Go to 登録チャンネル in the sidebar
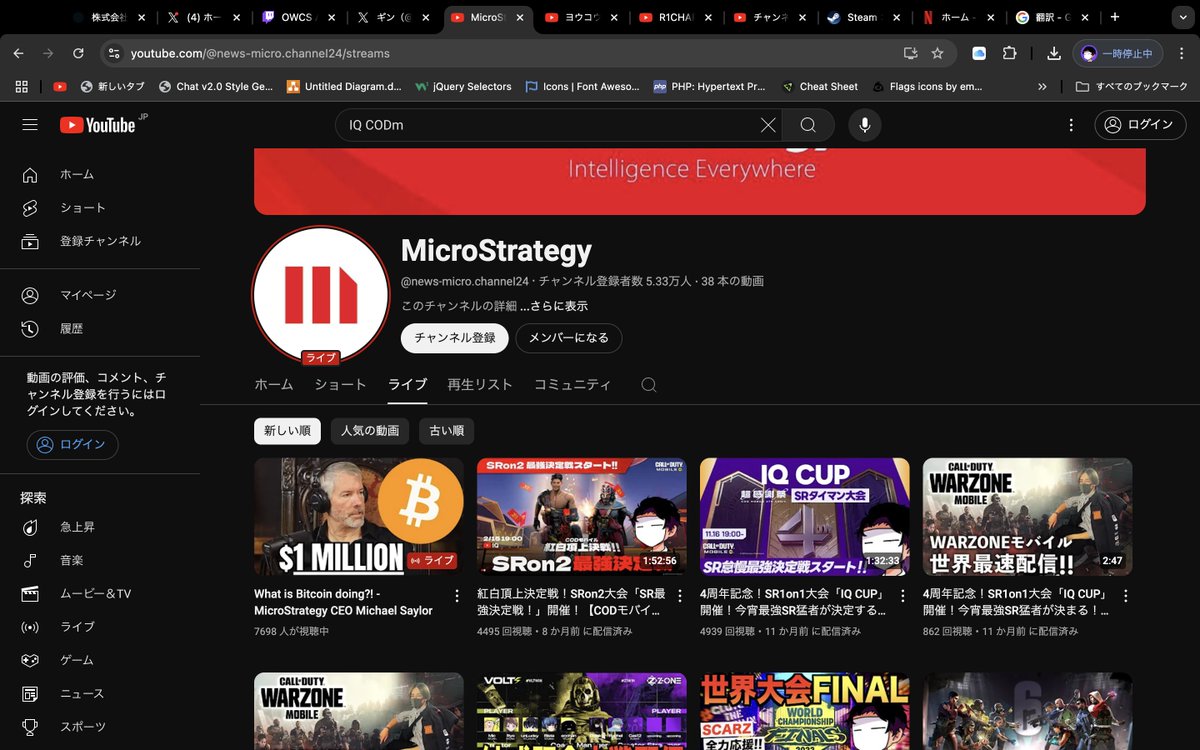1200x750 pixels. coord(100,241)
